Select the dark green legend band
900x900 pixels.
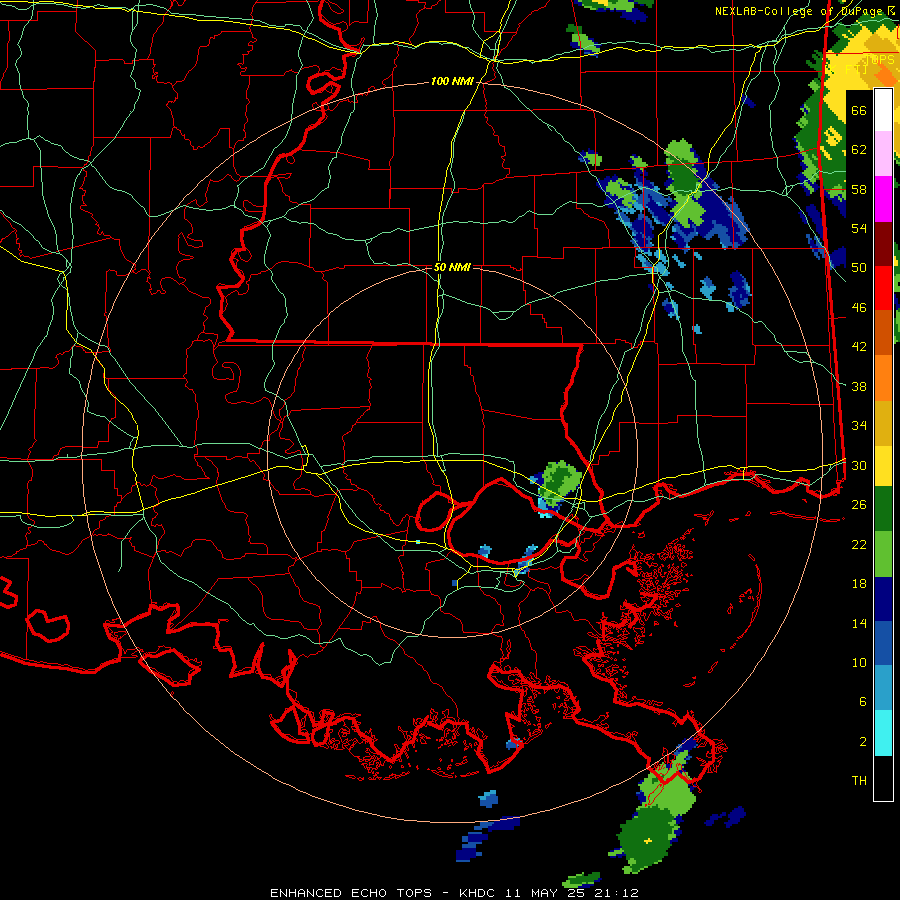tap(883, 509)
